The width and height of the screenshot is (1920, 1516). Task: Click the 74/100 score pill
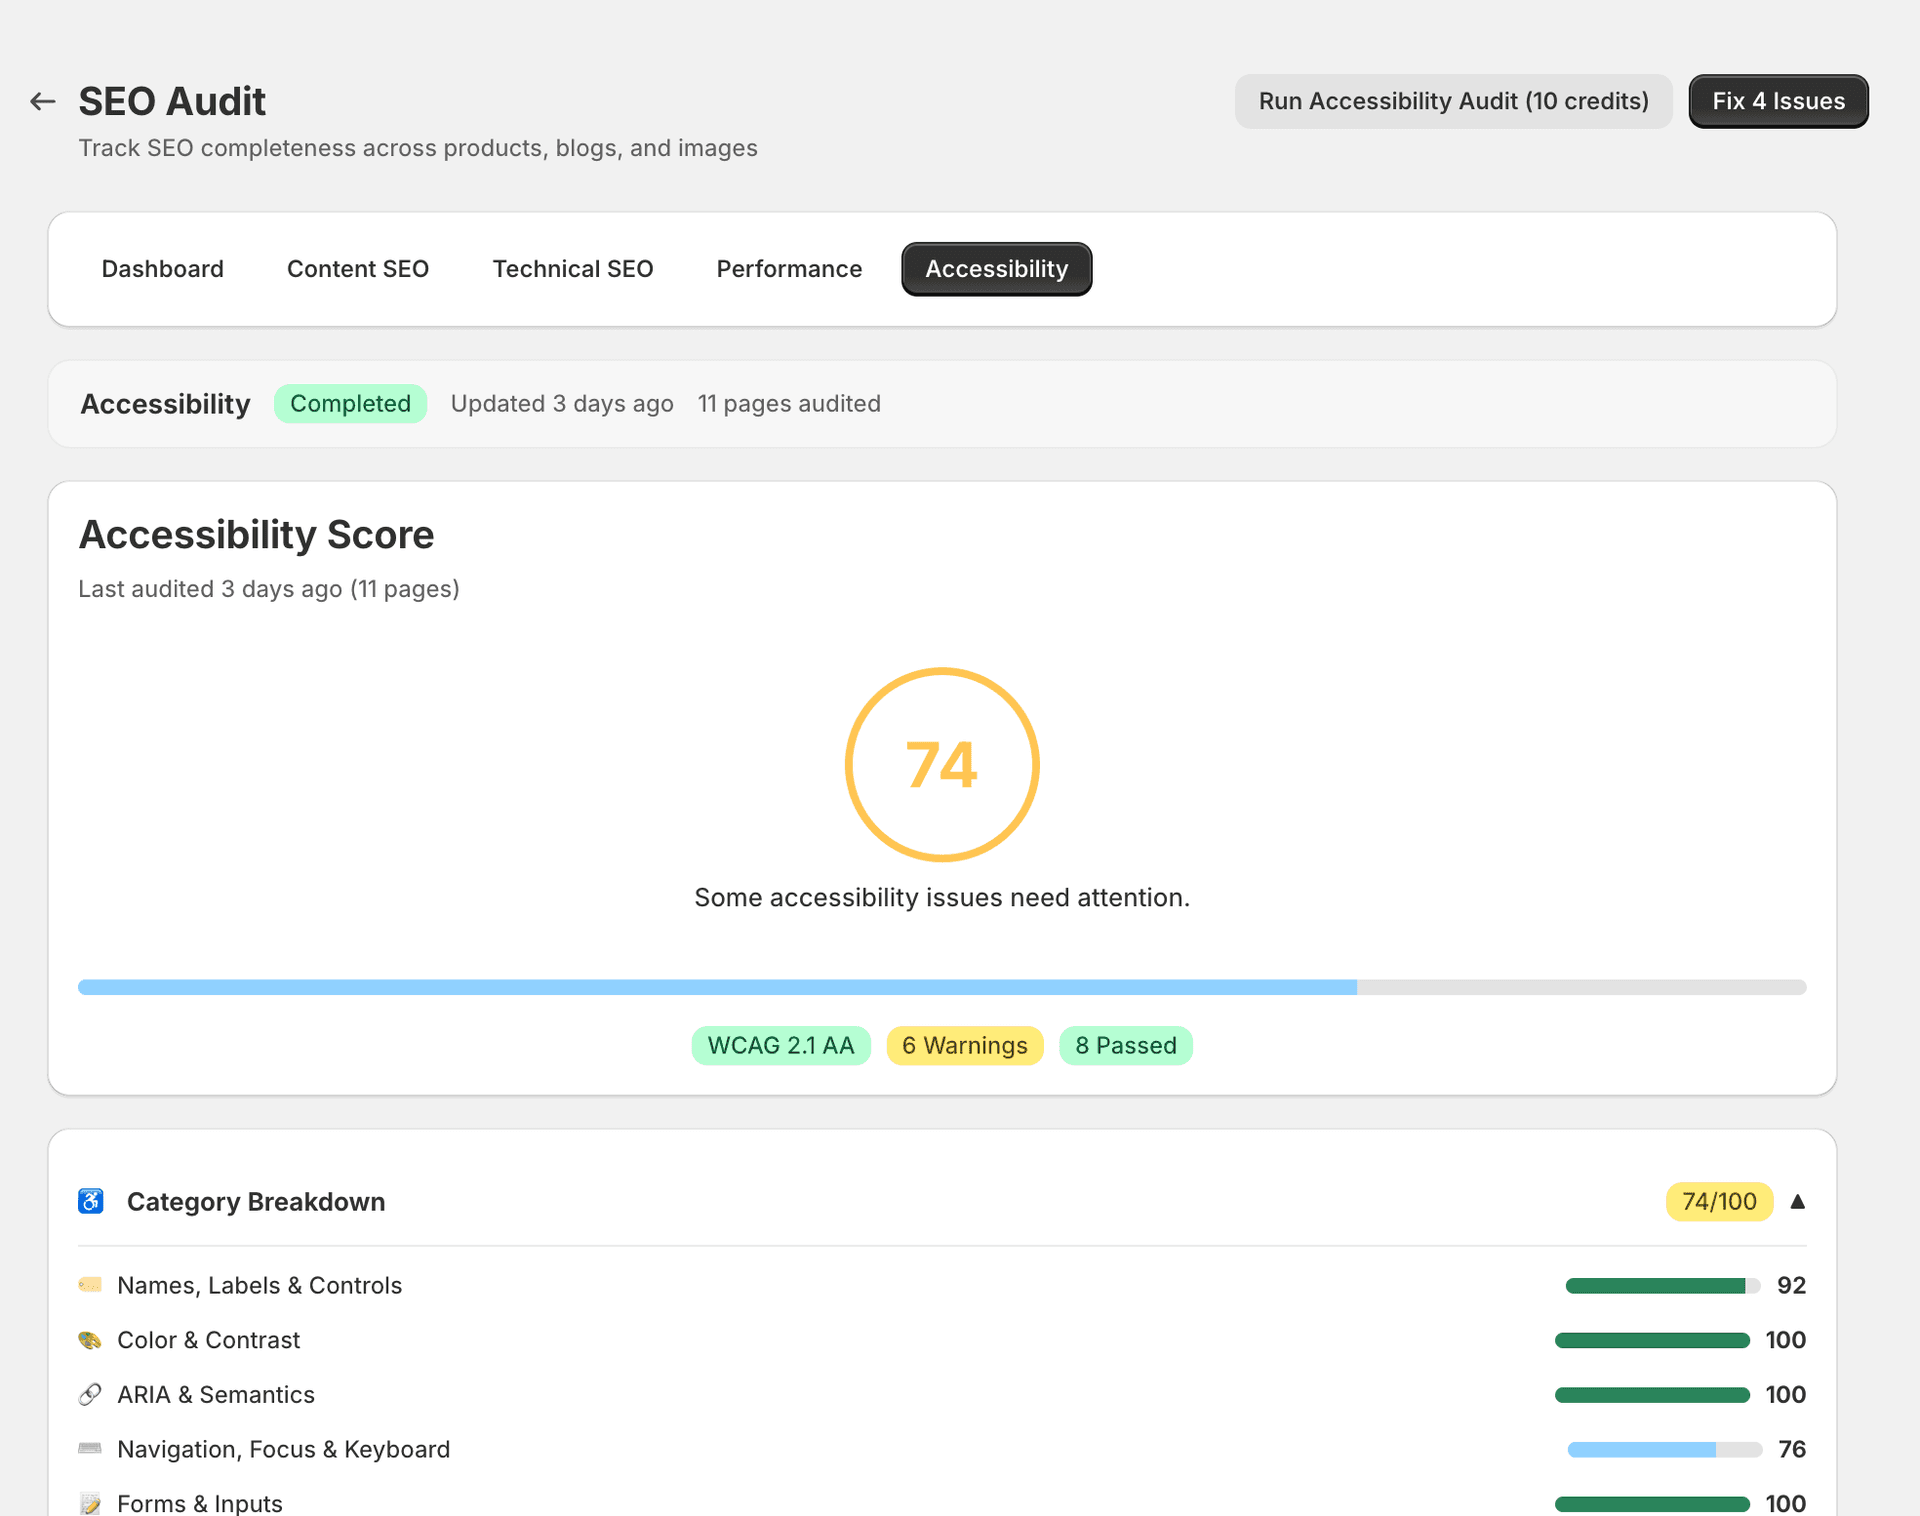[1718, 1201]
